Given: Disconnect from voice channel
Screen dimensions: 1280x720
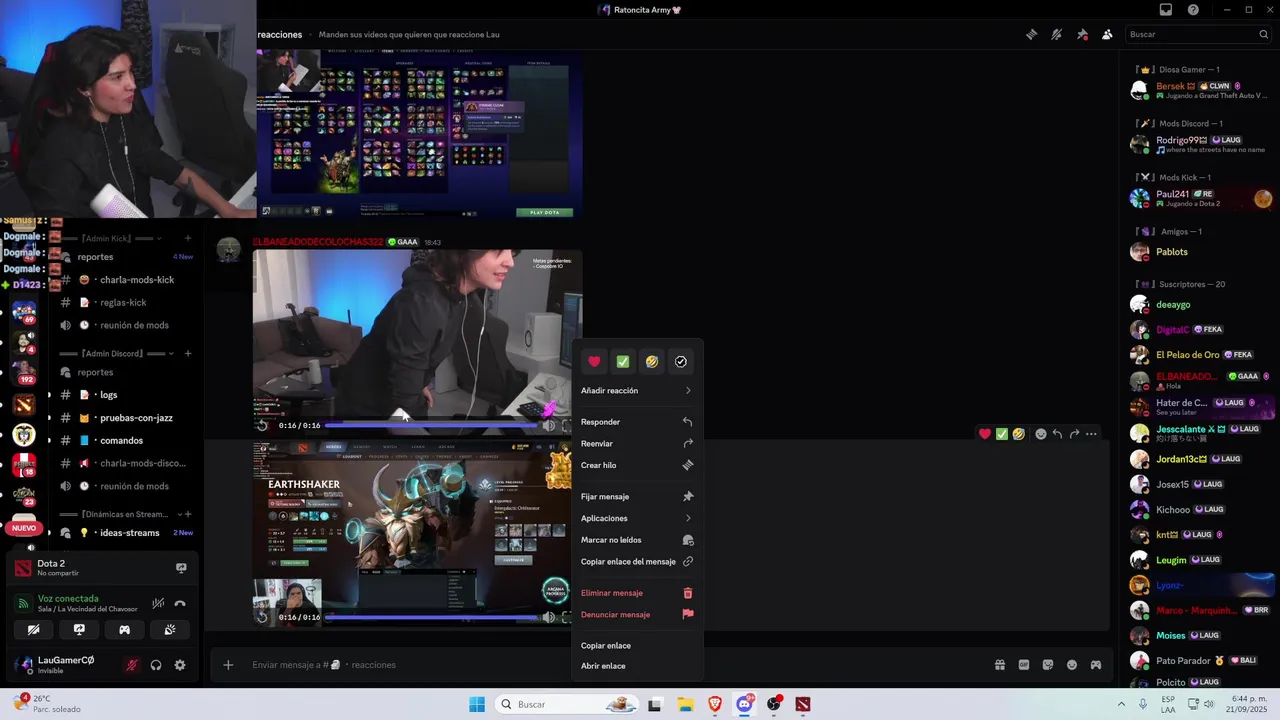Looking at the screenshot, I should point(180,604).
